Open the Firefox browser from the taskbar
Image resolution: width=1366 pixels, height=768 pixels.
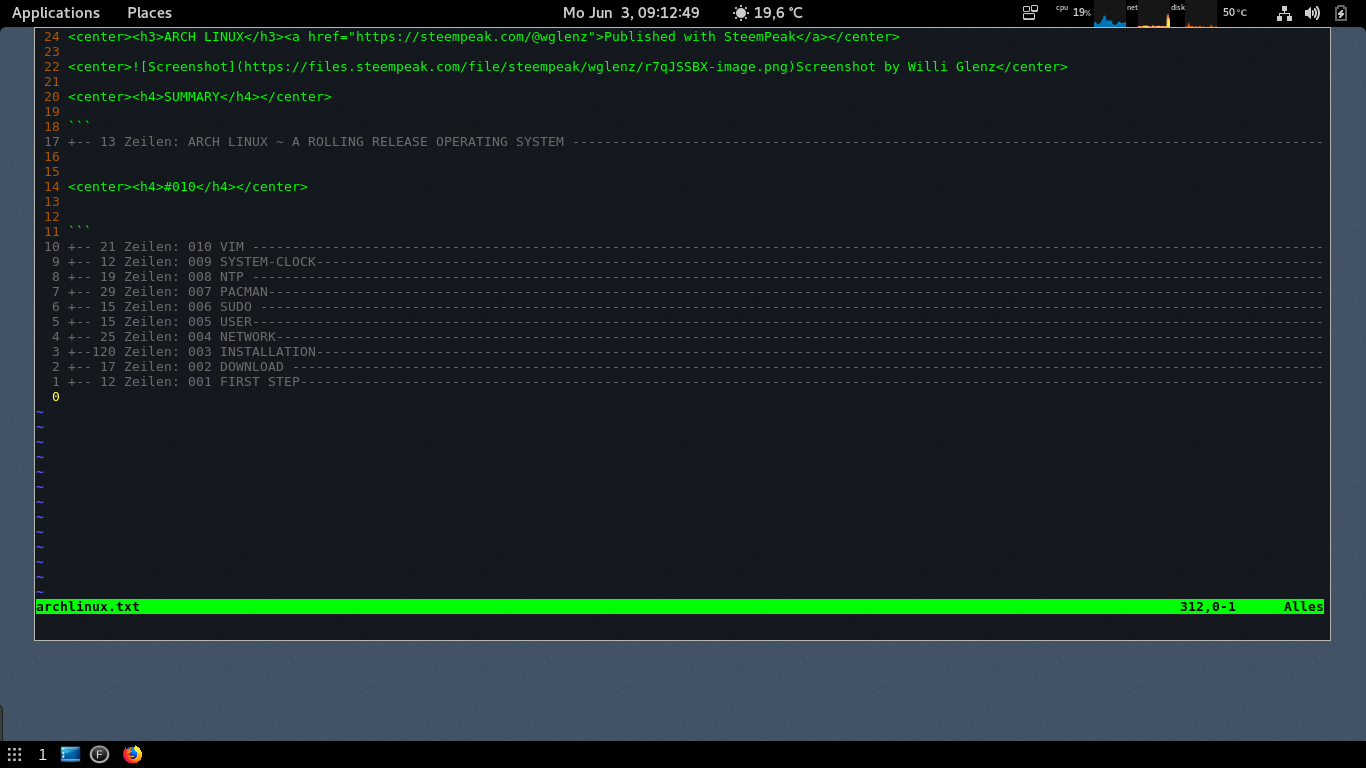pyautogui.click(x=132, y=754)
